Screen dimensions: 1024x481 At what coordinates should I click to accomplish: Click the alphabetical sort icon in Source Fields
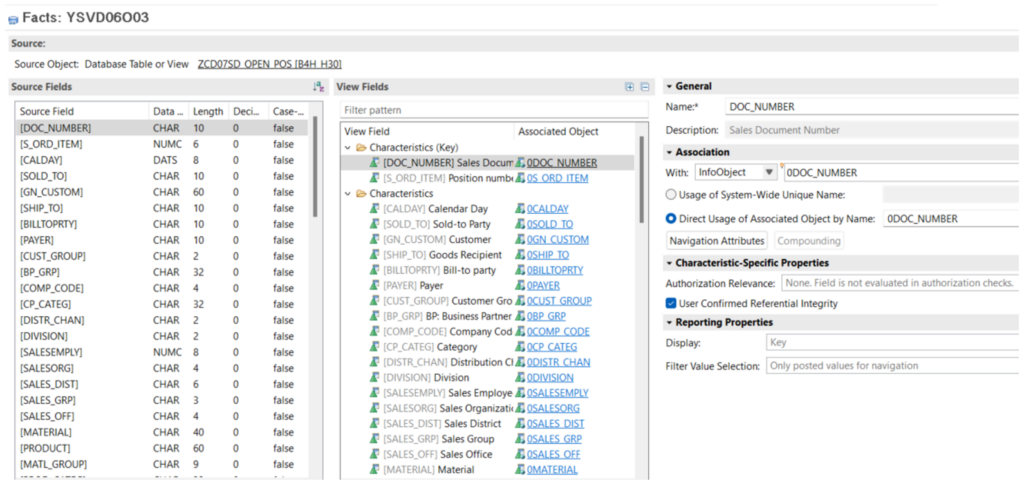(318, 87)
